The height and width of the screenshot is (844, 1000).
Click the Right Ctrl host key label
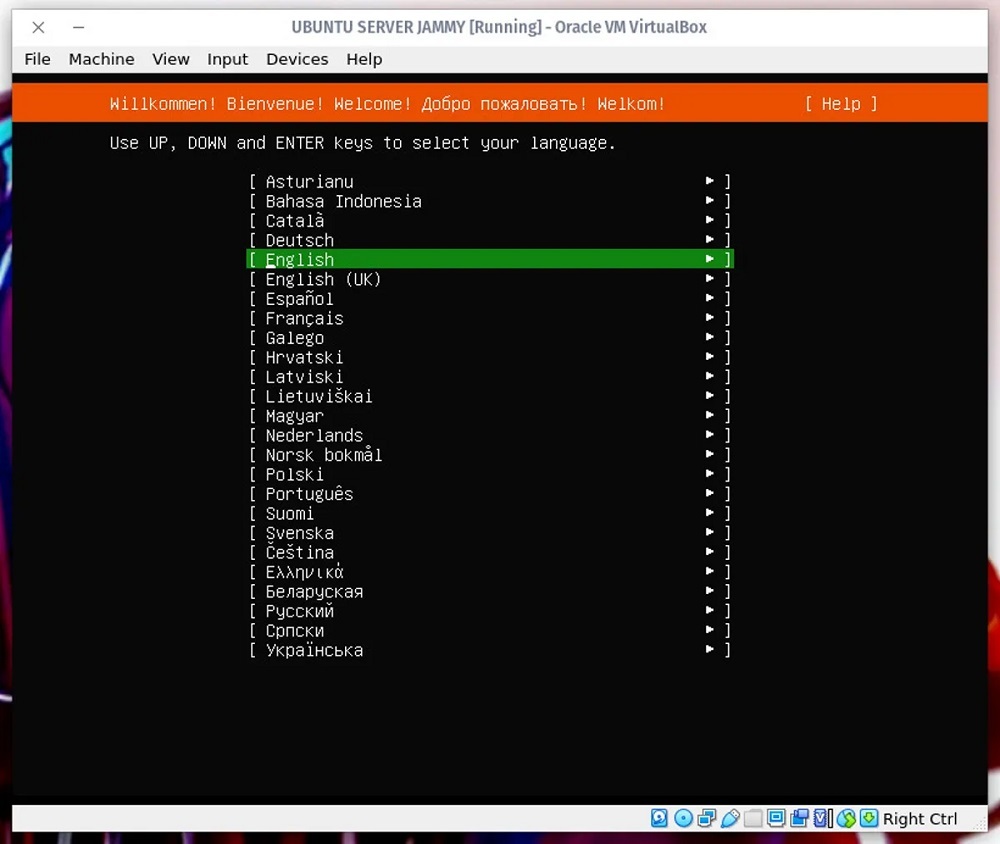[920, 818]
